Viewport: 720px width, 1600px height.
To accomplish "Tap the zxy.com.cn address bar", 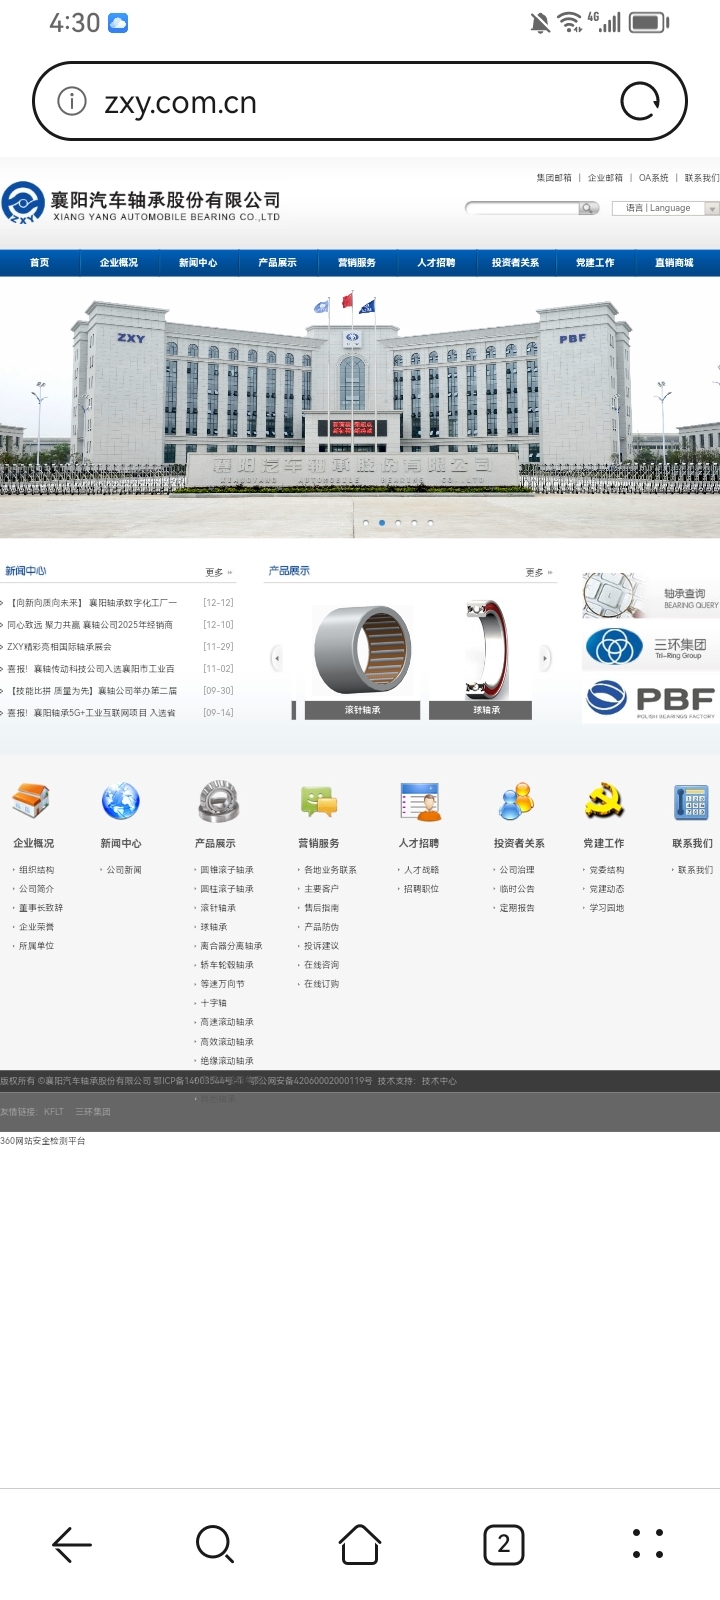I will click(x=360, y=101).
